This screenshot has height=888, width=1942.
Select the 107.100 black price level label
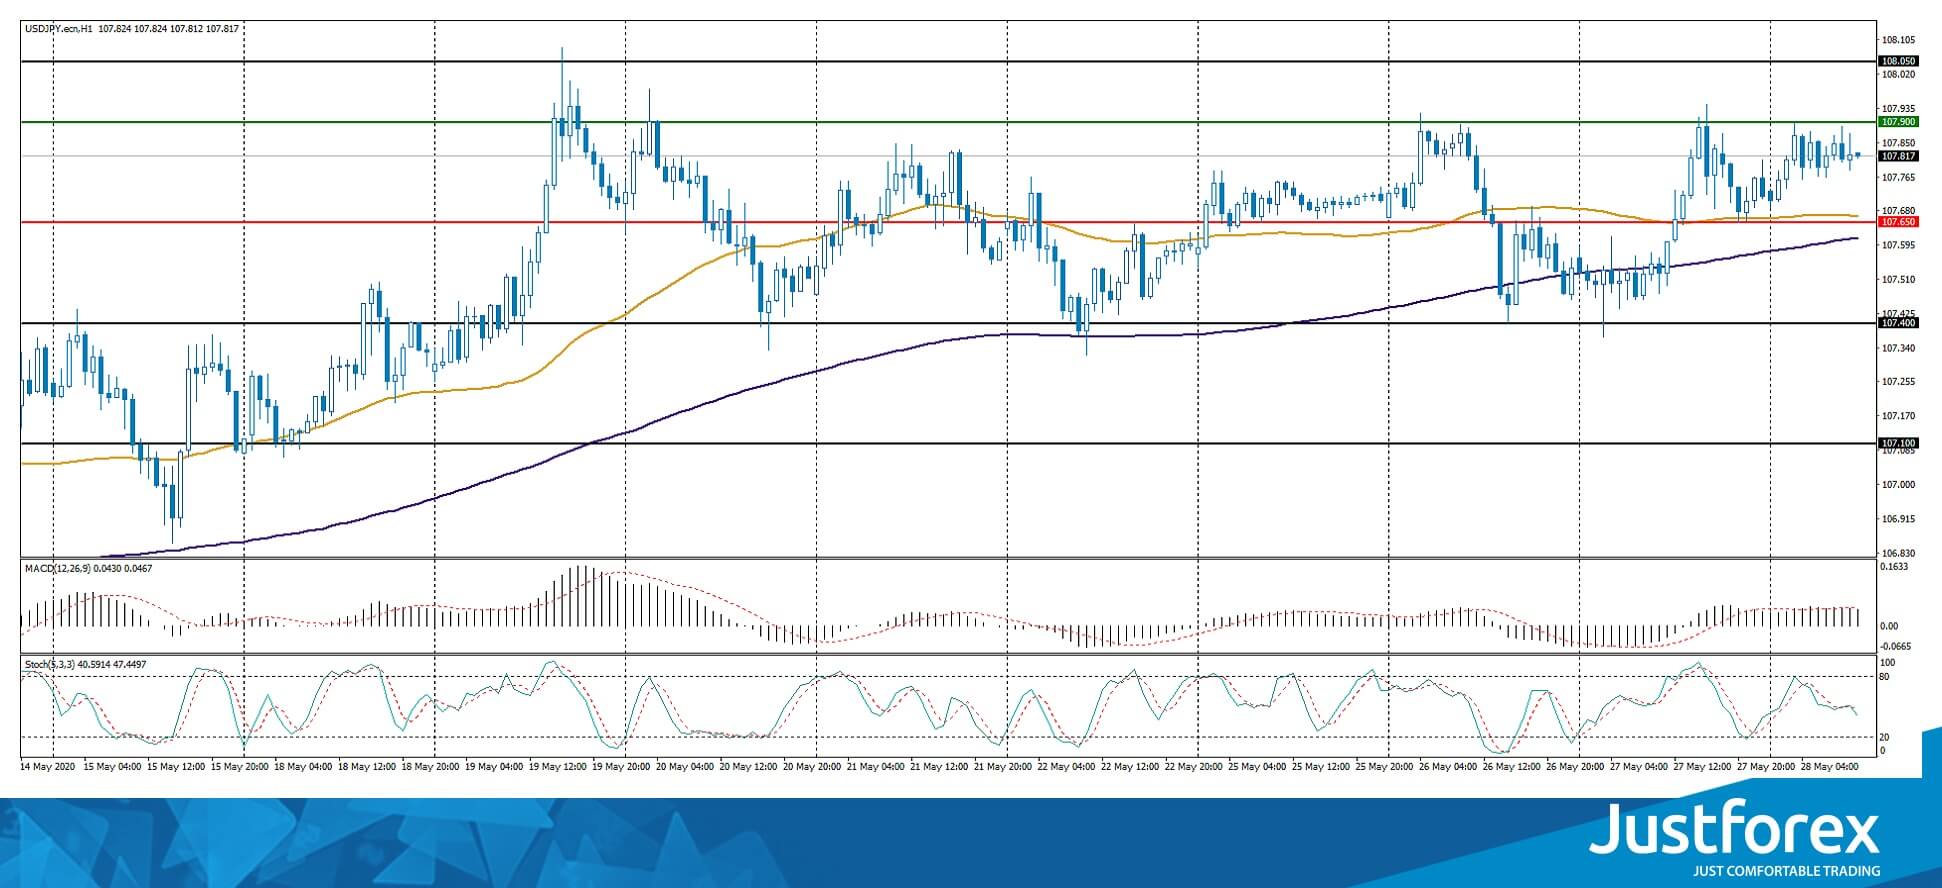(x=1897, y=443)
